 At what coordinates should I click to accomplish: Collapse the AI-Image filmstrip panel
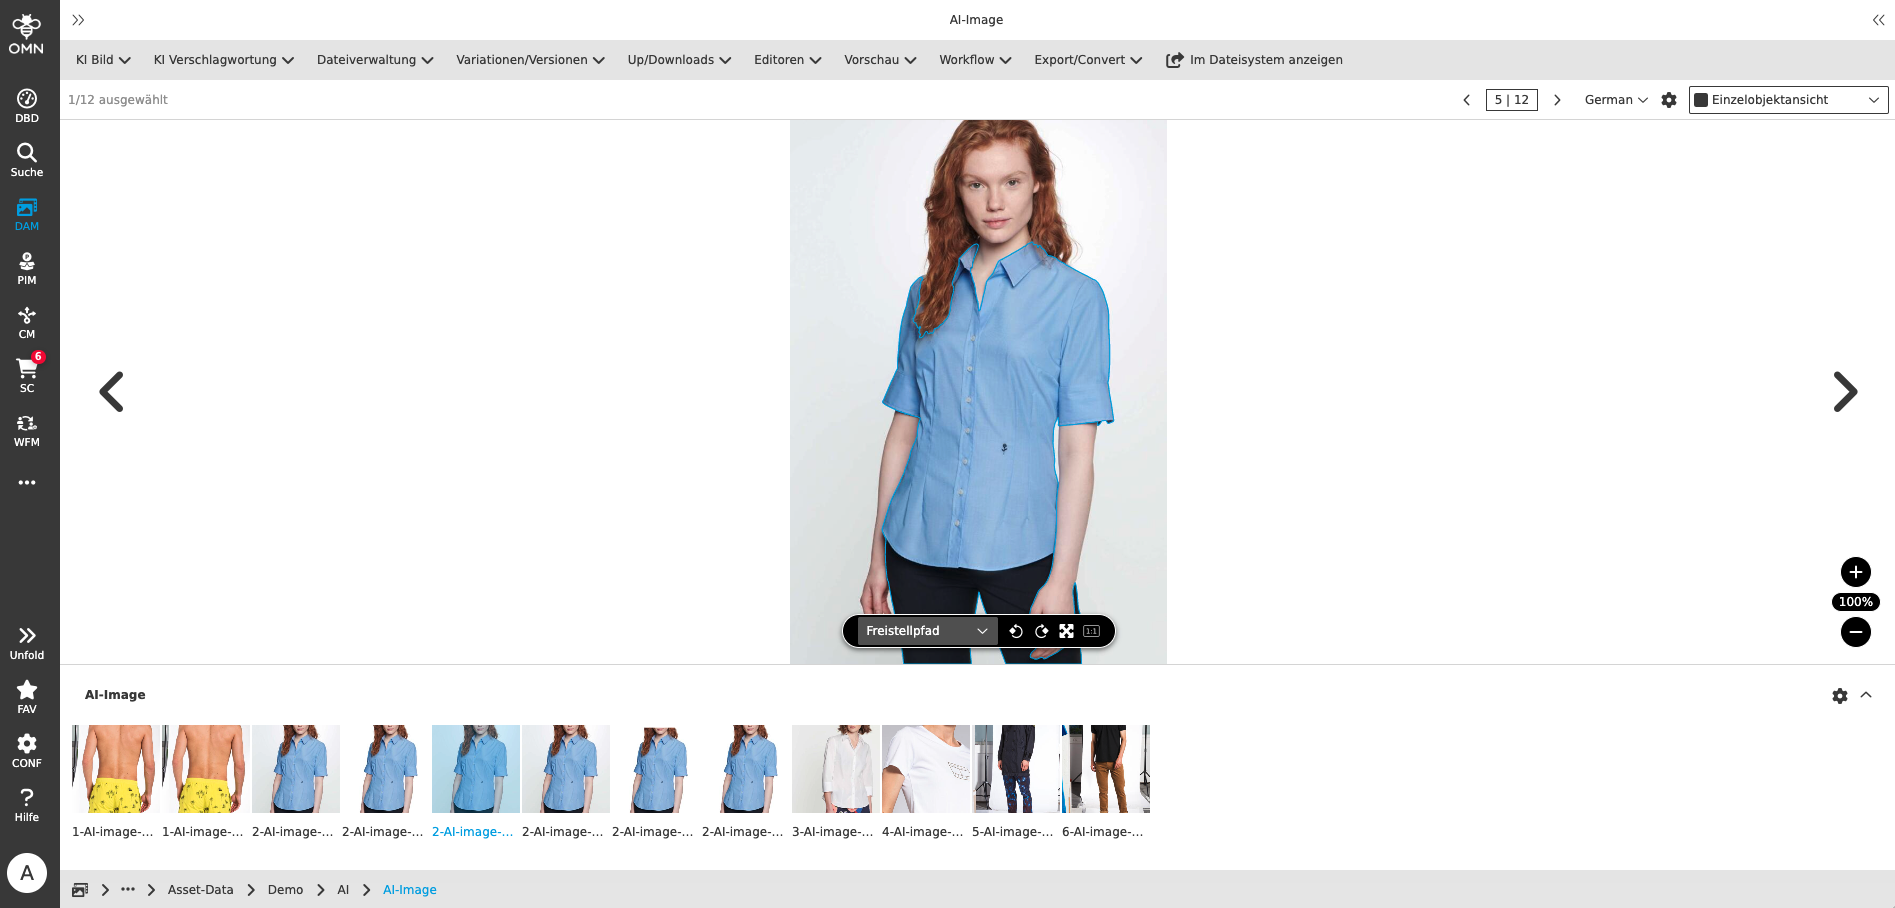[1866, 695]
